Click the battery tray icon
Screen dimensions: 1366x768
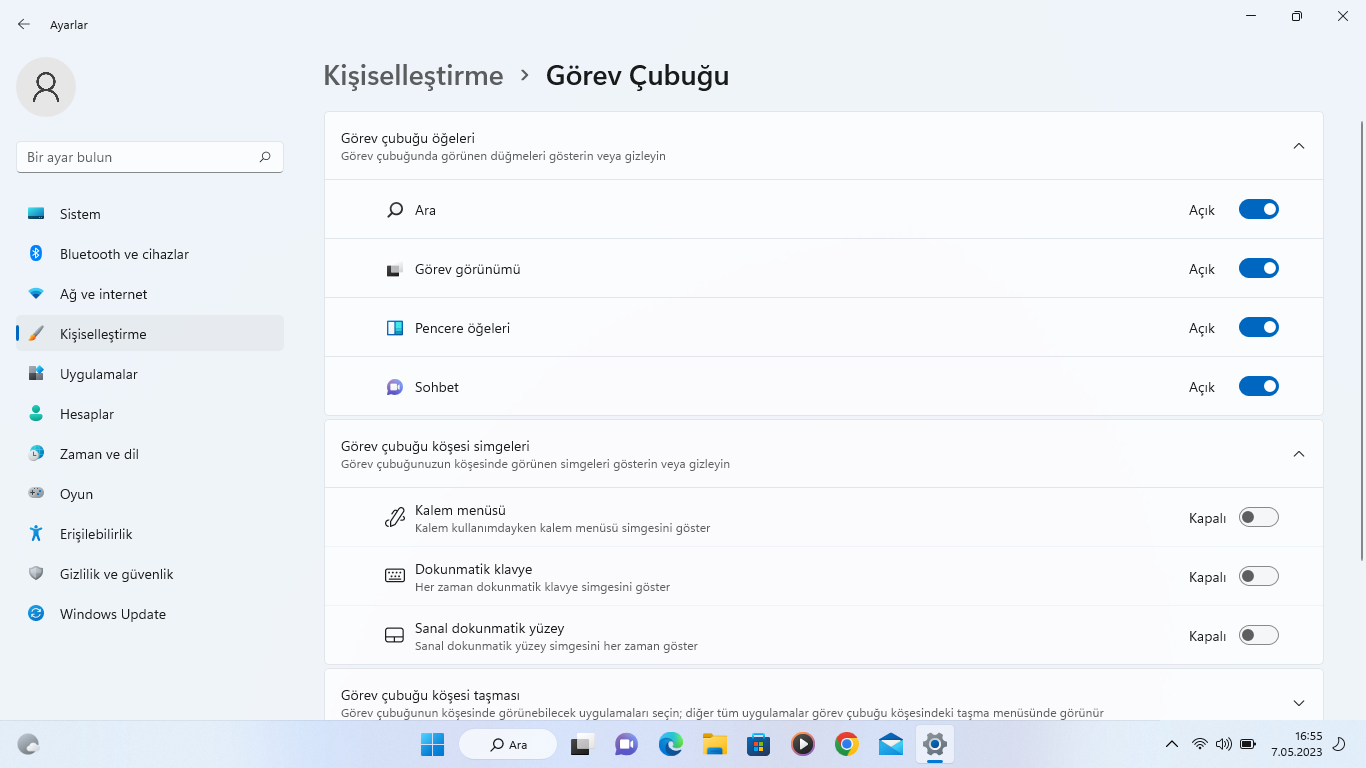[1248, 744]
